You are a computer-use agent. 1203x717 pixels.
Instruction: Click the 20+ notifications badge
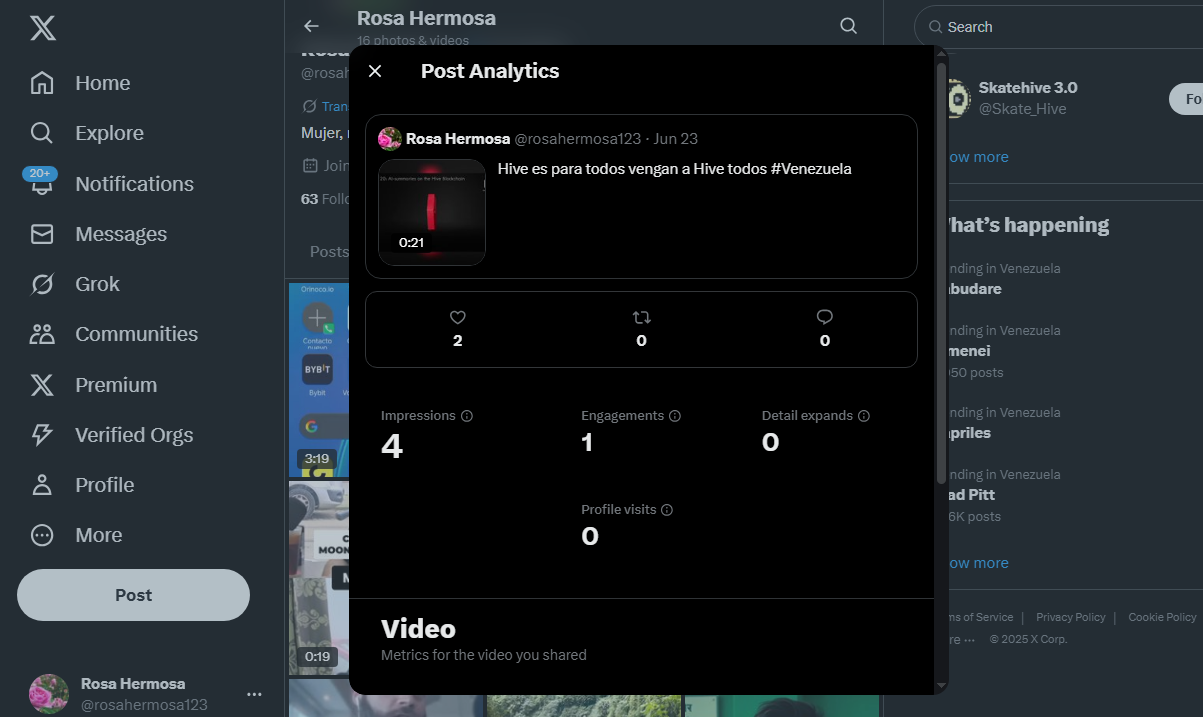40,173
